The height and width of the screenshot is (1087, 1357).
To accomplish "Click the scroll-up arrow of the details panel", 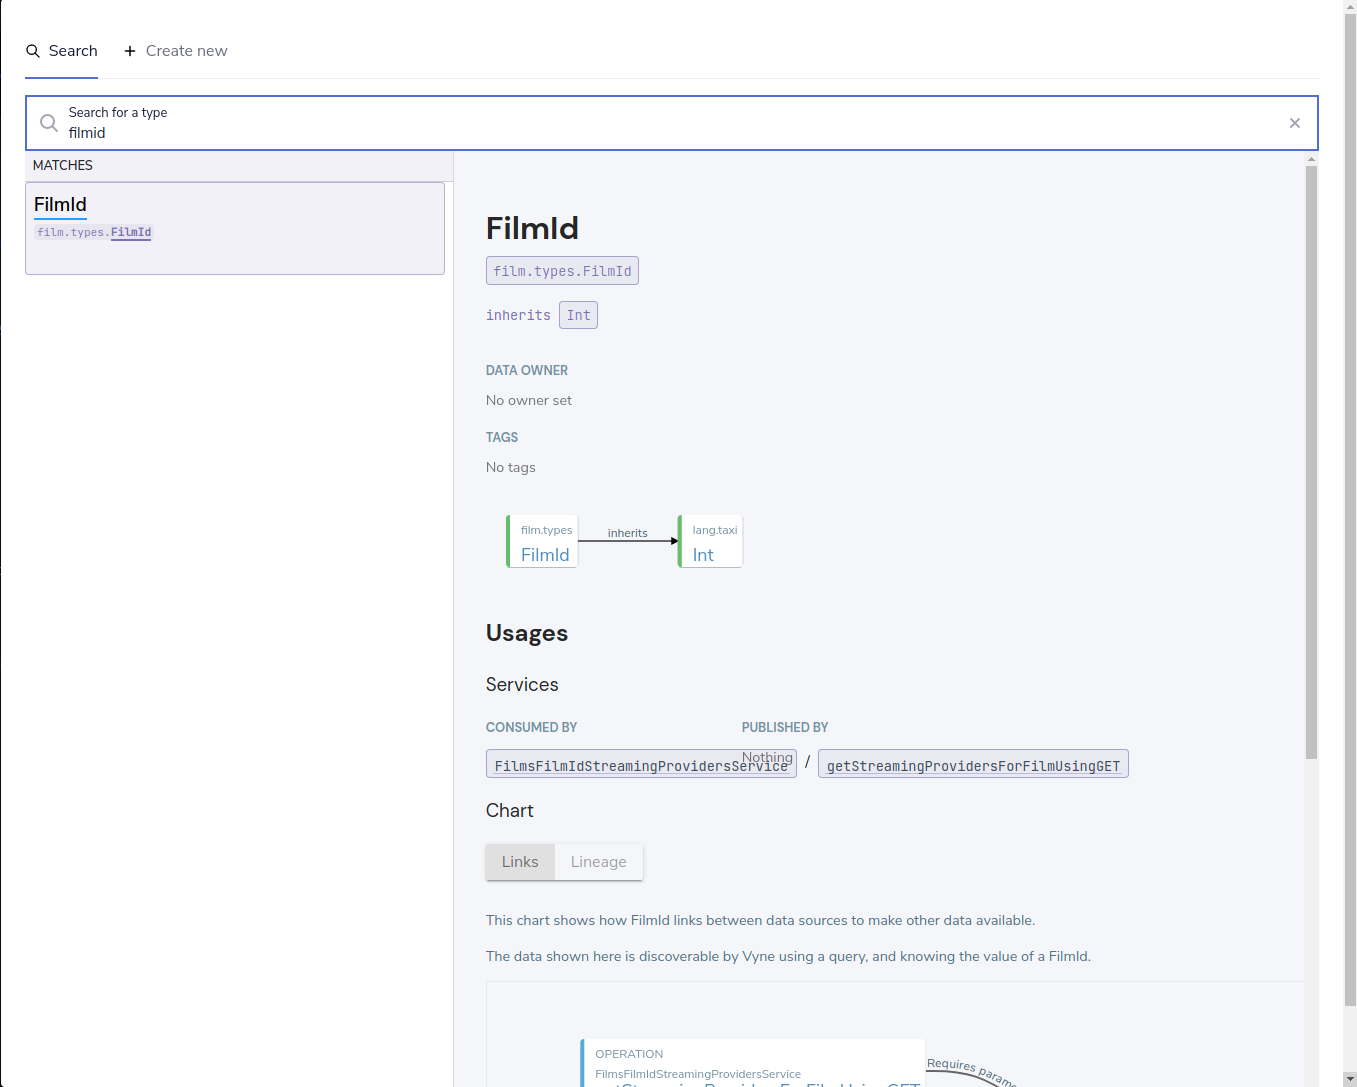I will tap(1311, 159).
